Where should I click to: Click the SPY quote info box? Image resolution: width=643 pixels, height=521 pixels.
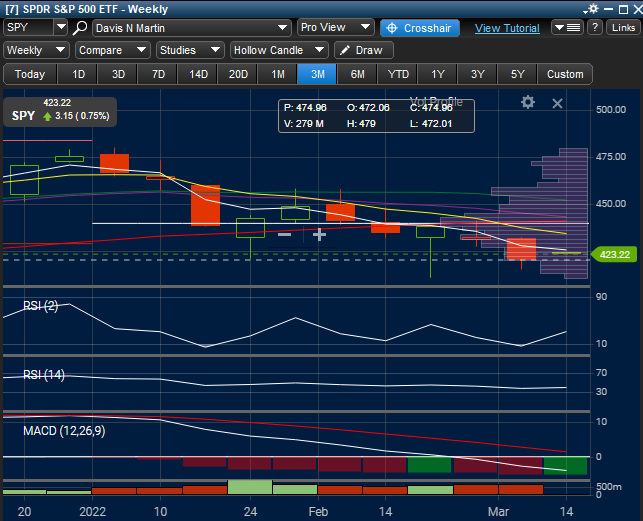60,111
